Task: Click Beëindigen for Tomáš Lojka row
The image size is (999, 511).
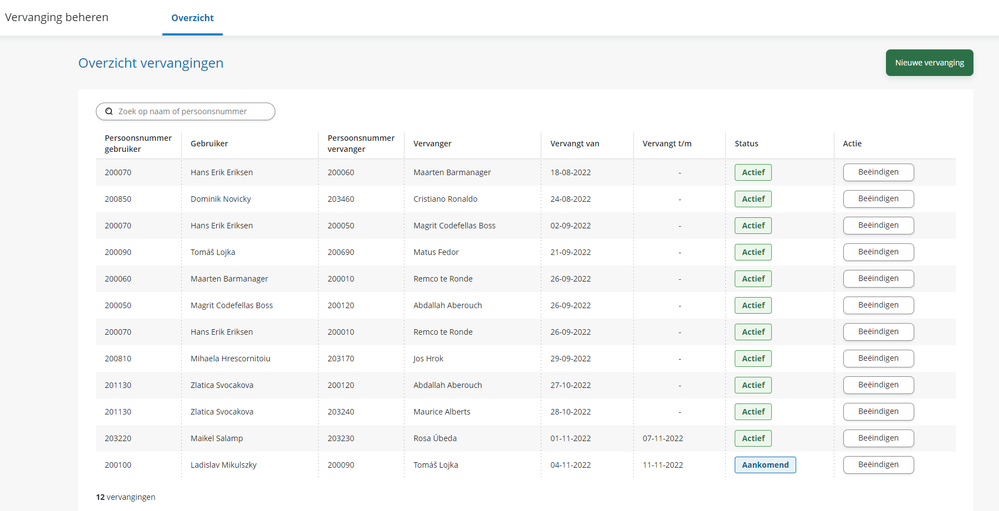Action: click(x=878, y=252)
